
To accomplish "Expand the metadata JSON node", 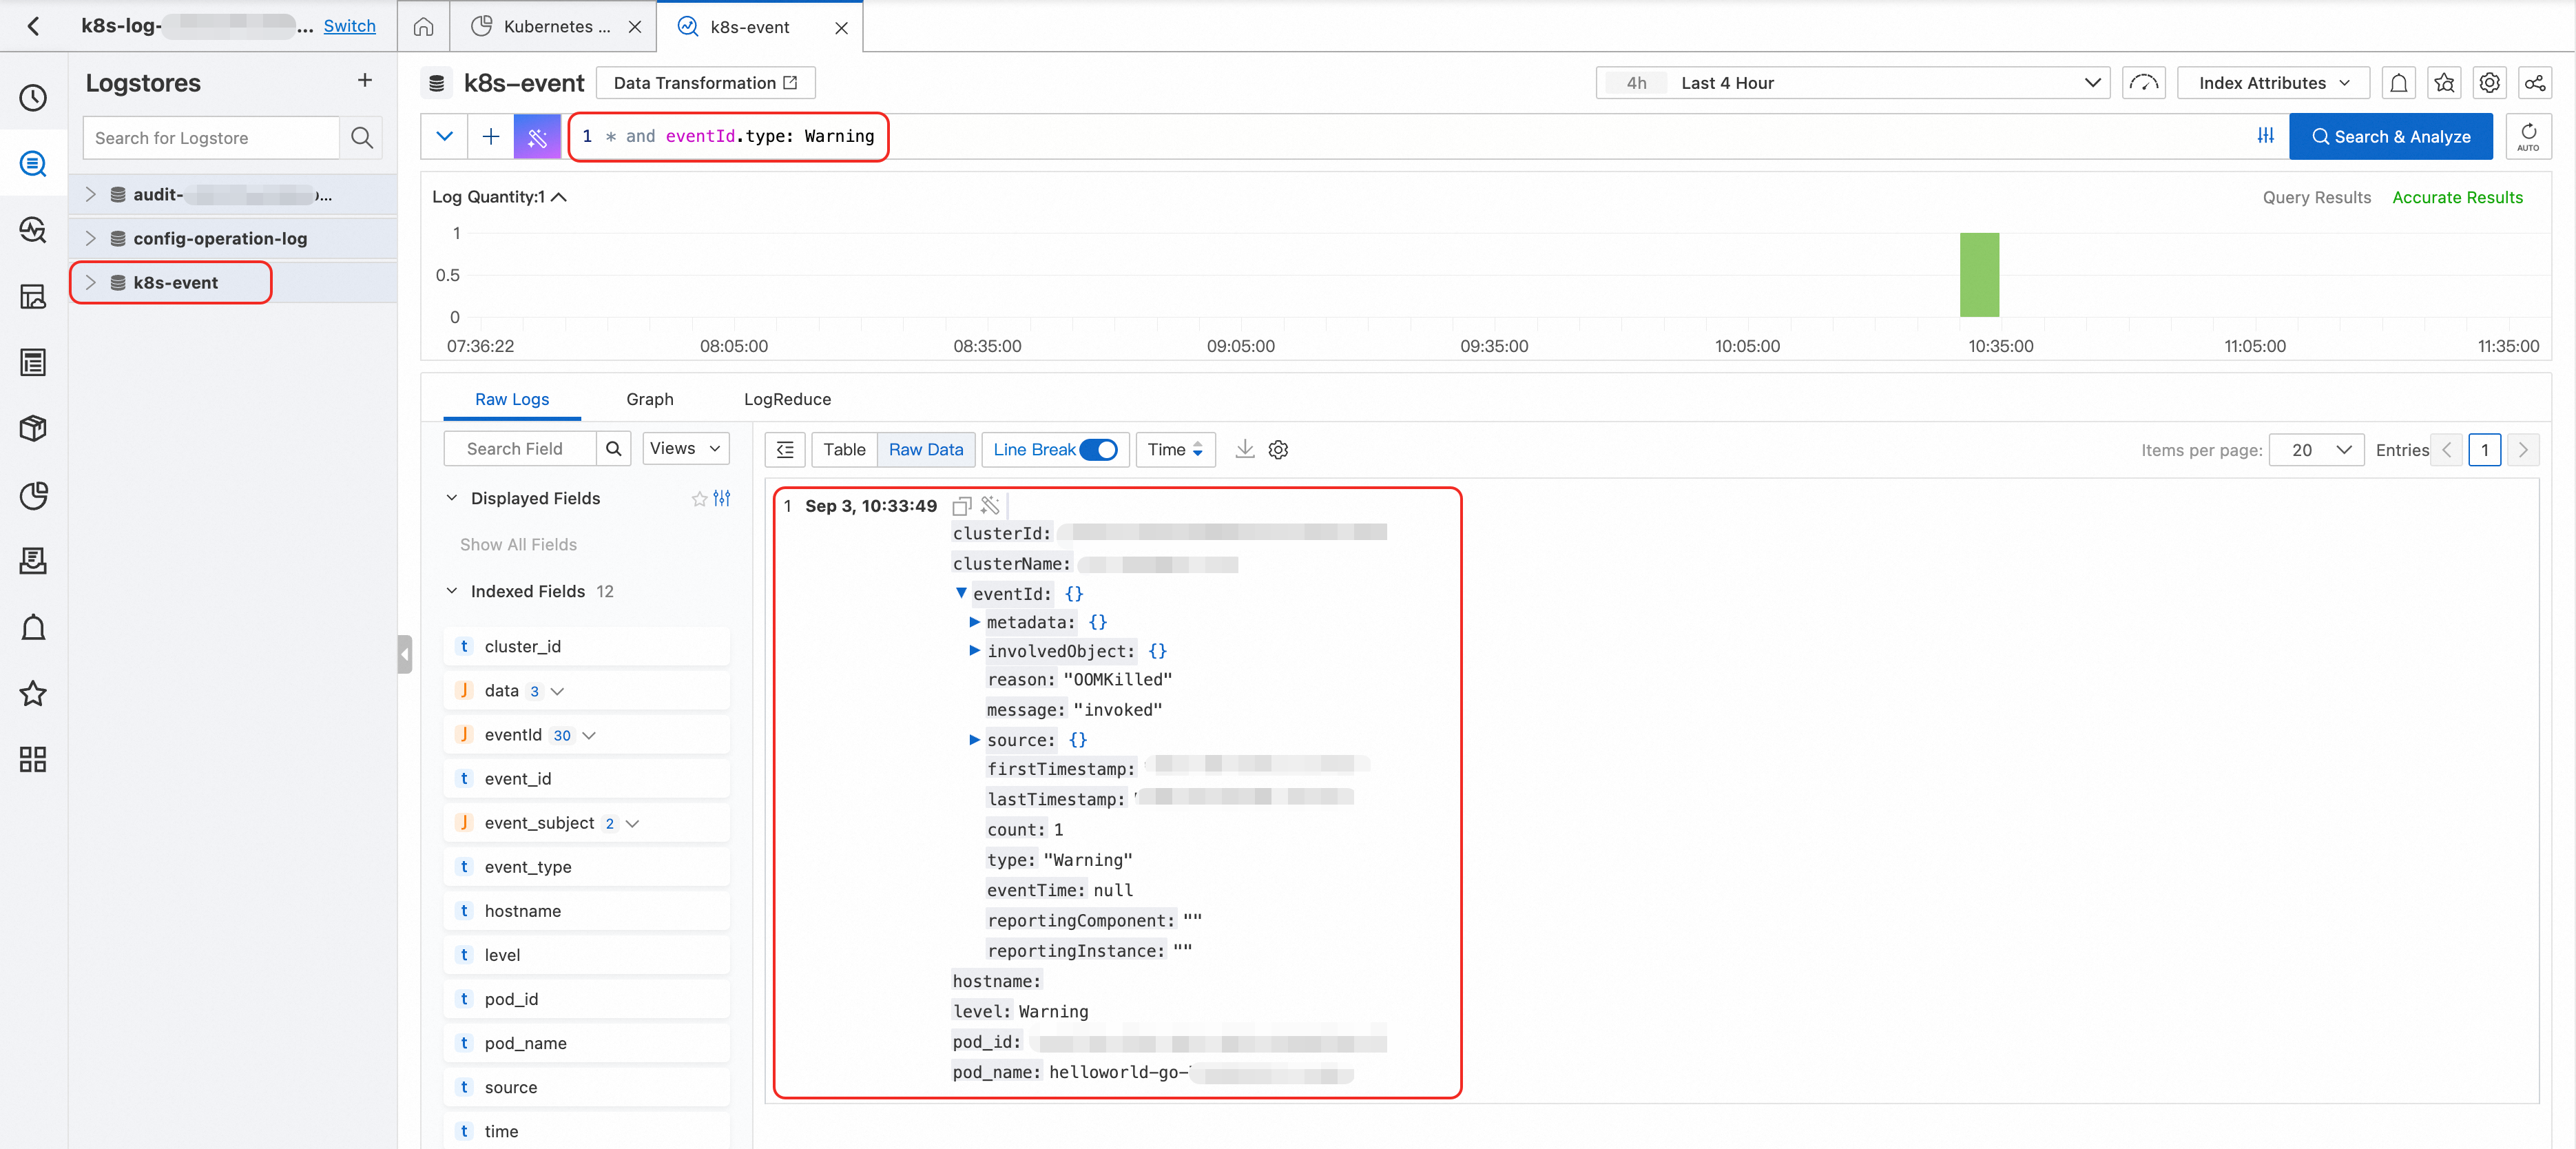I will pyautogui.click(x=974, y=622).
